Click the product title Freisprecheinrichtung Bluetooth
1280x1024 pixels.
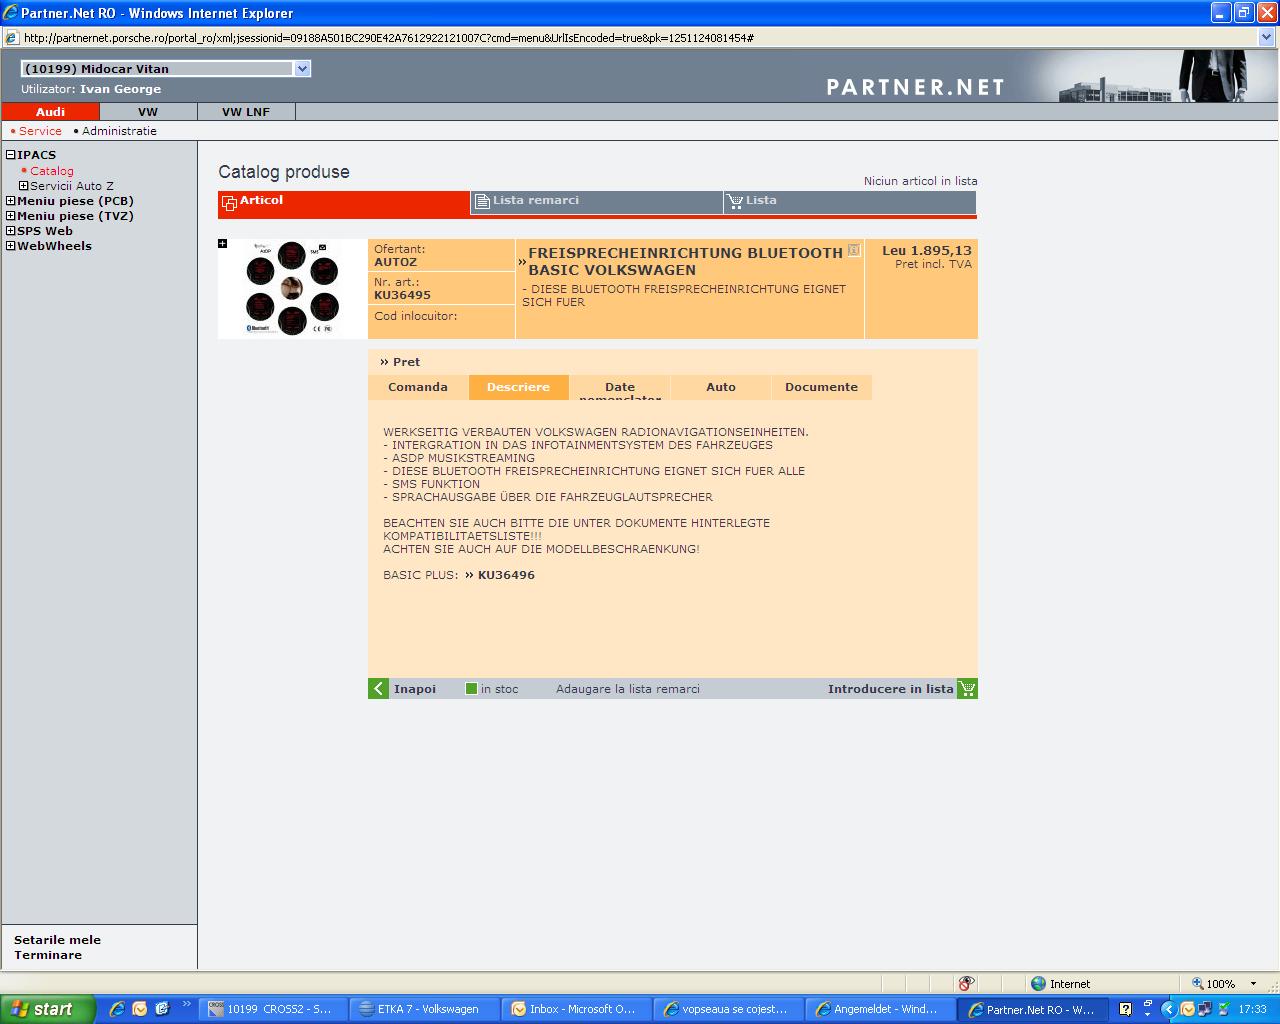point(686,262)
